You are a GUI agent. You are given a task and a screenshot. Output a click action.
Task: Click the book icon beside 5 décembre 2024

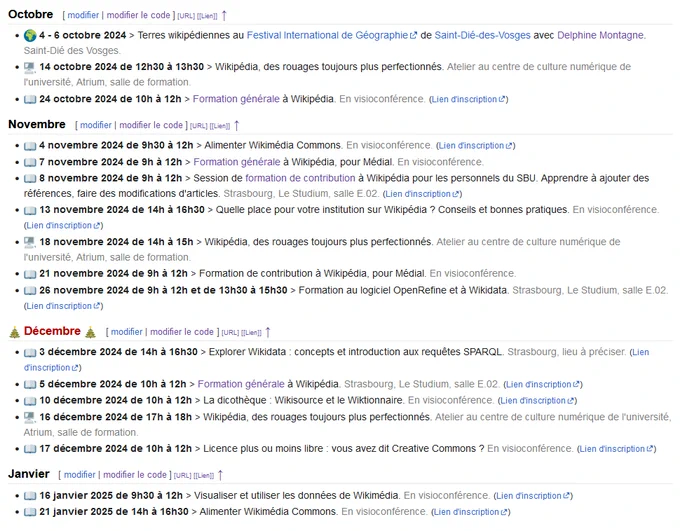[x=30, y=384]
